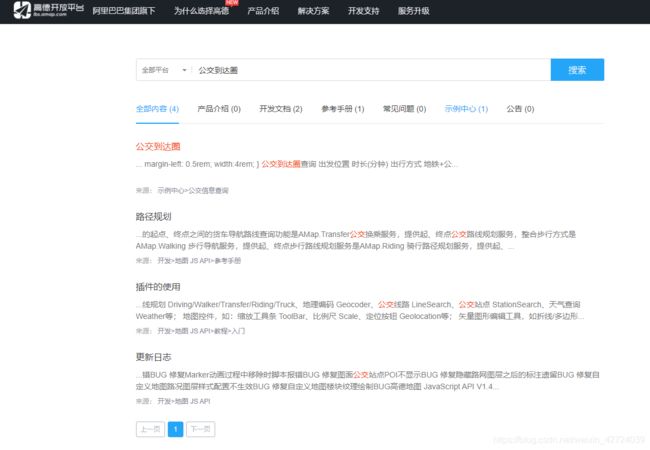Click source text 示例中心>公交信息查询
The height and width of the screenshot is (450, 650).
click(x=193, y=191)
